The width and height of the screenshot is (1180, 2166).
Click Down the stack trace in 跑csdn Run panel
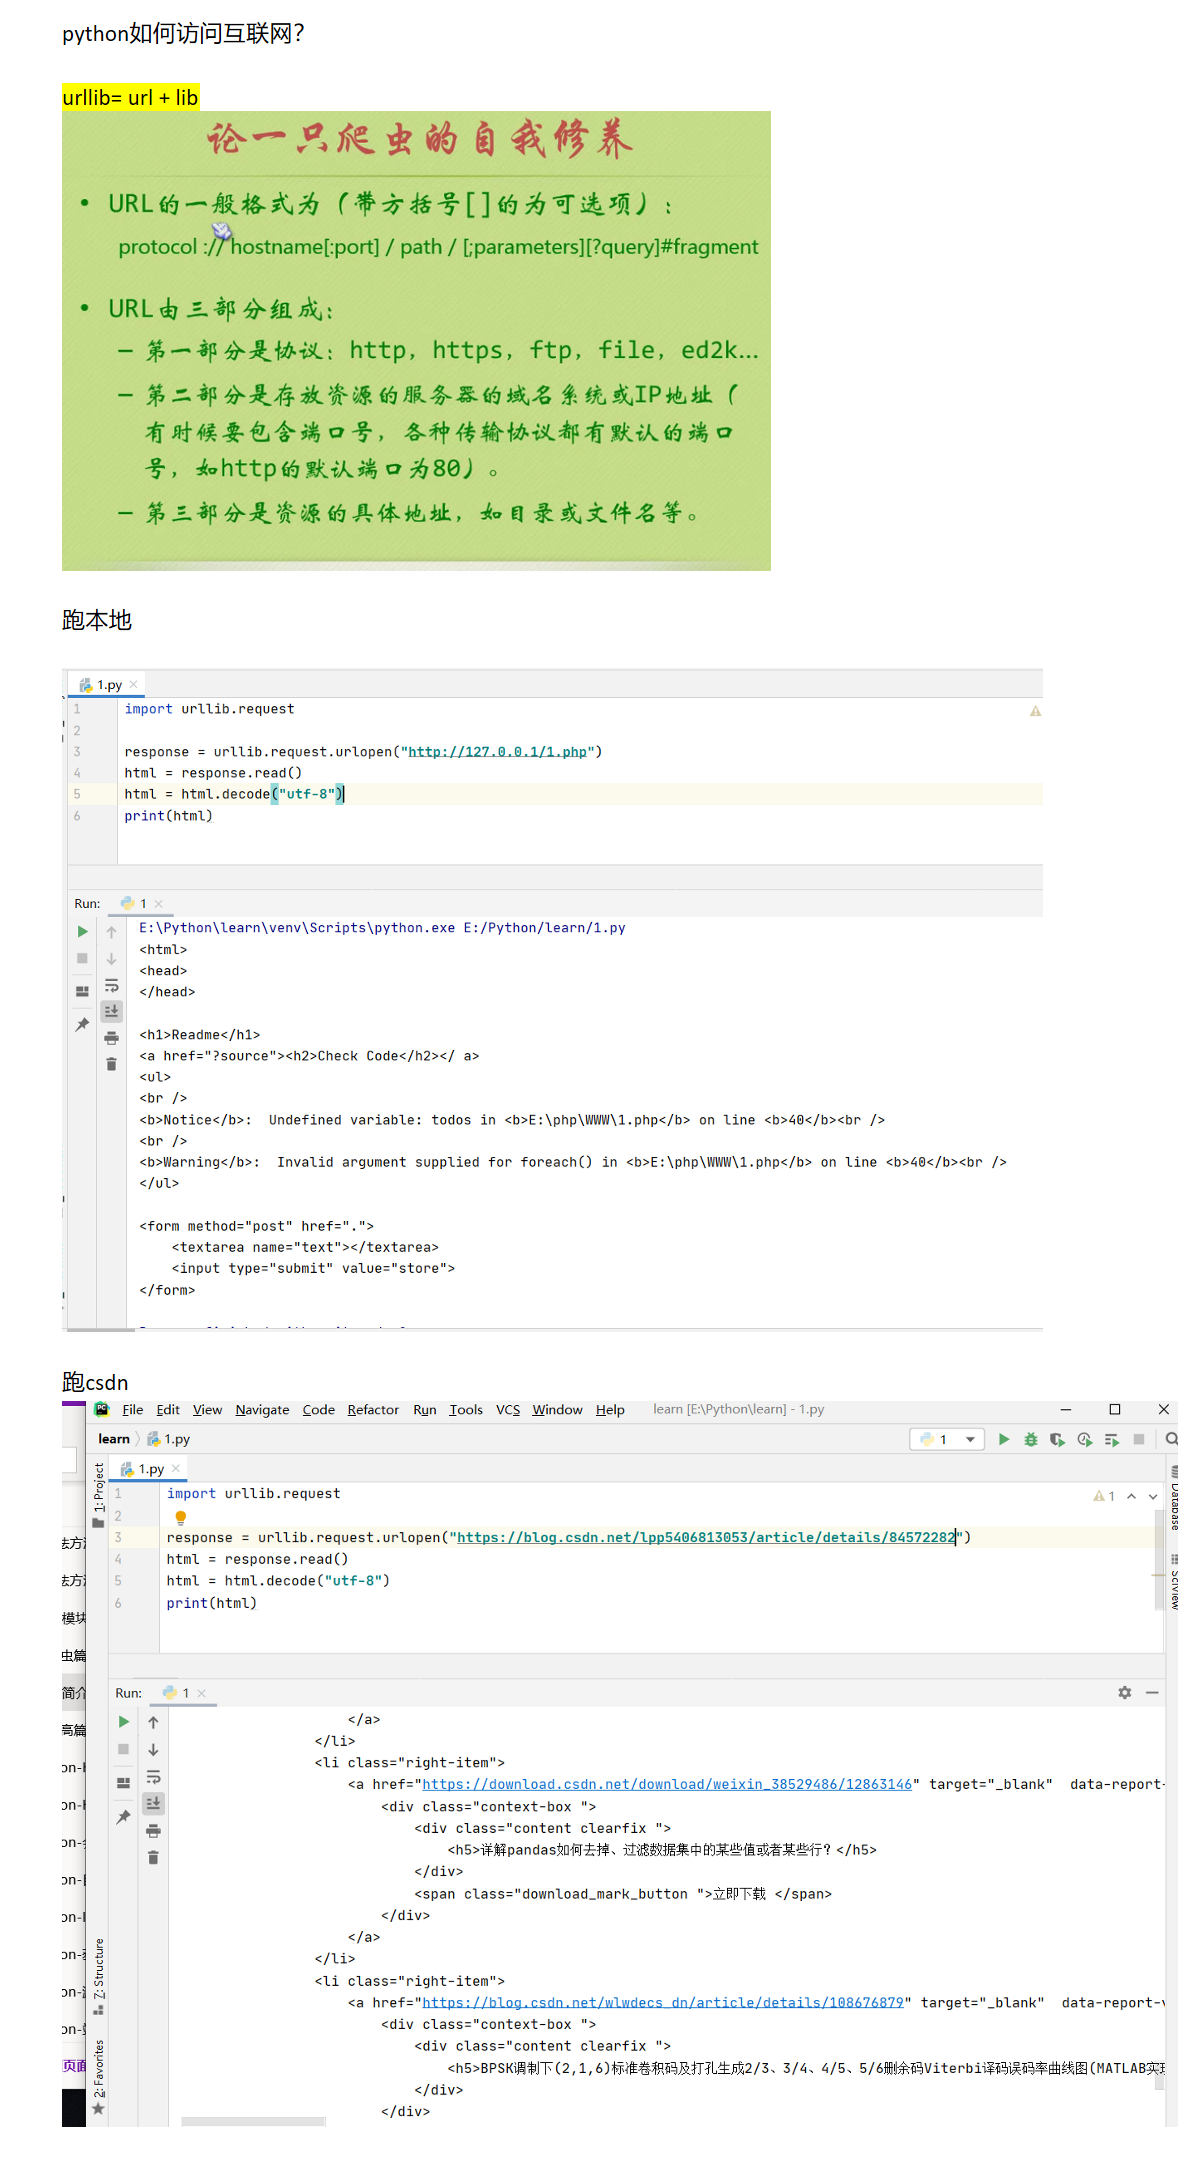(x=153, y=1750)
